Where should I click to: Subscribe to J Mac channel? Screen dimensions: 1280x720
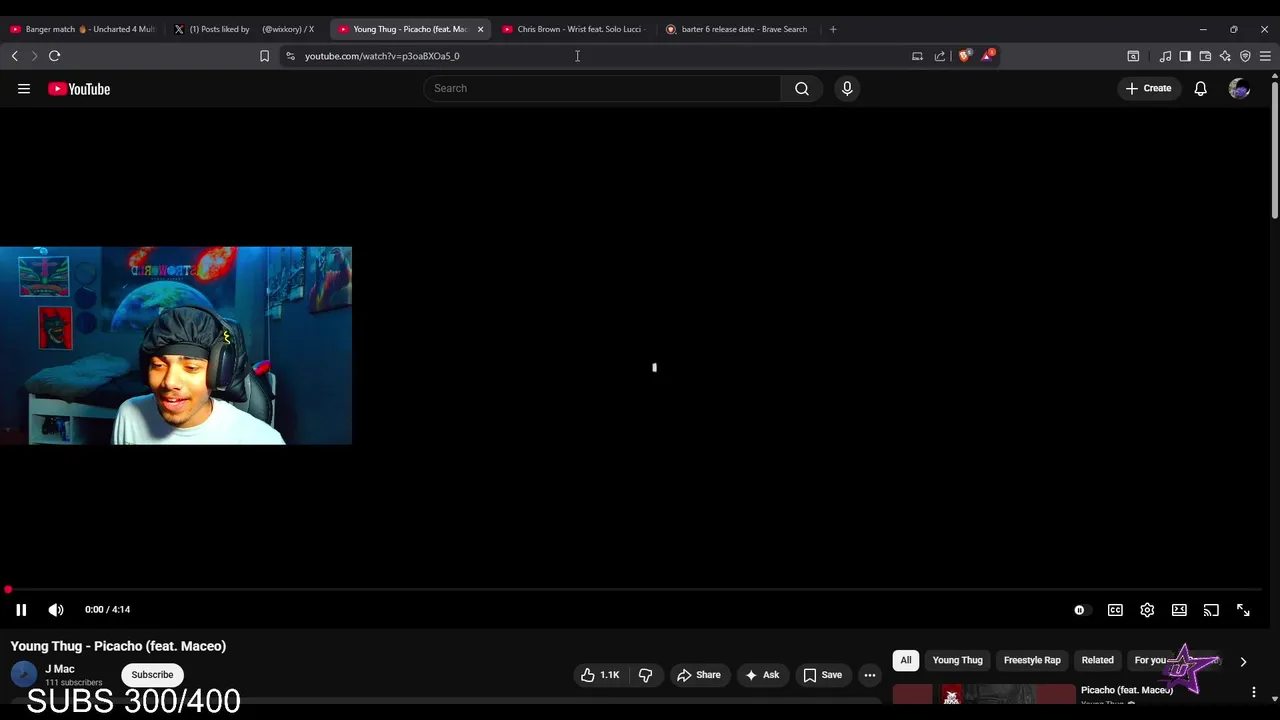[152, 675]
